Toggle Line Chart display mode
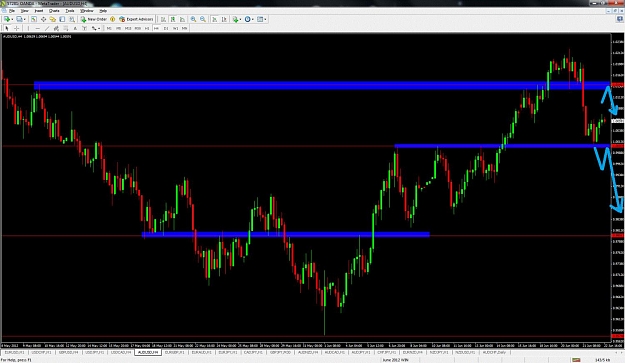 coord(183,19)
